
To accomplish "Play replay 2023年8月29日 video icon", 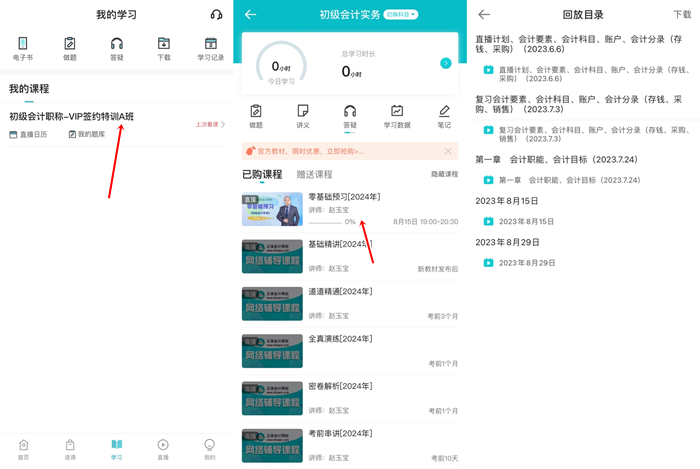I will 488,263.
